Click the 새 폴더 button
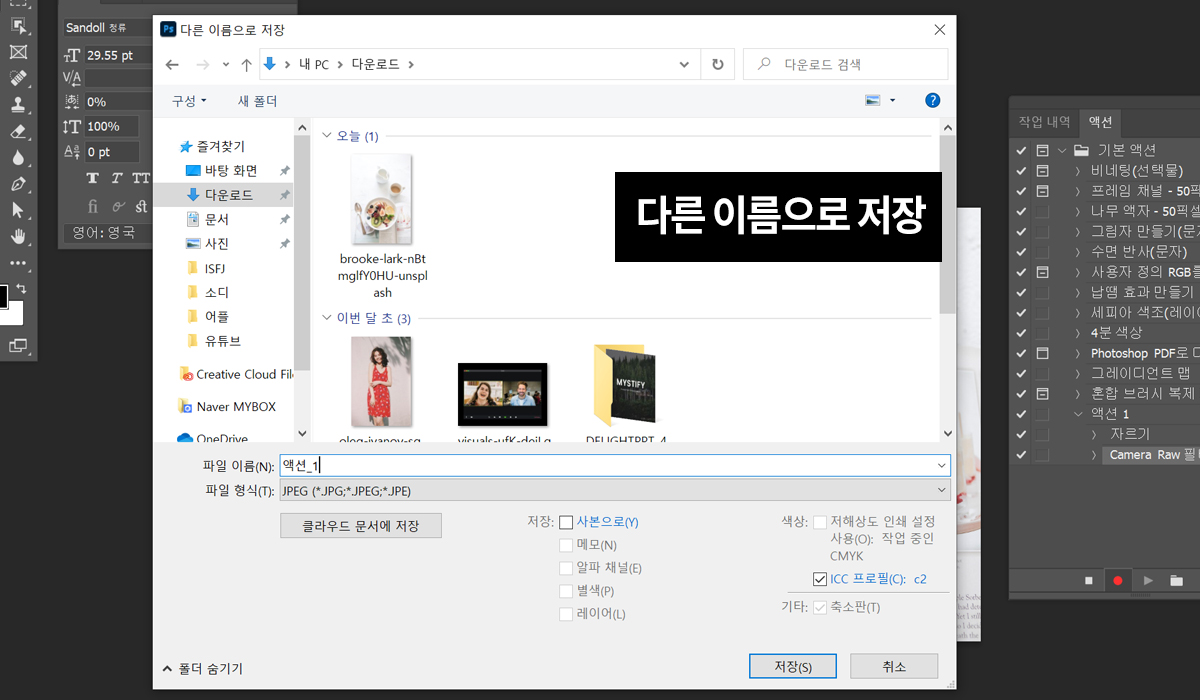 (257, 101)
